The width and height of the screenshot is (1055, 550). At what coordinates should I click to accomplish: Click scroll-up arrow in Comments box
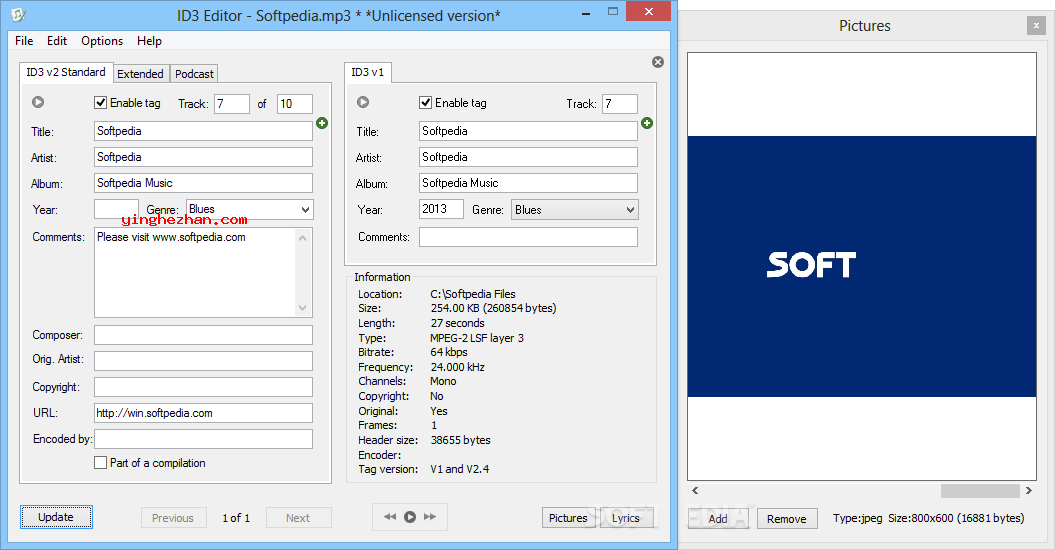tap(303, 238)
